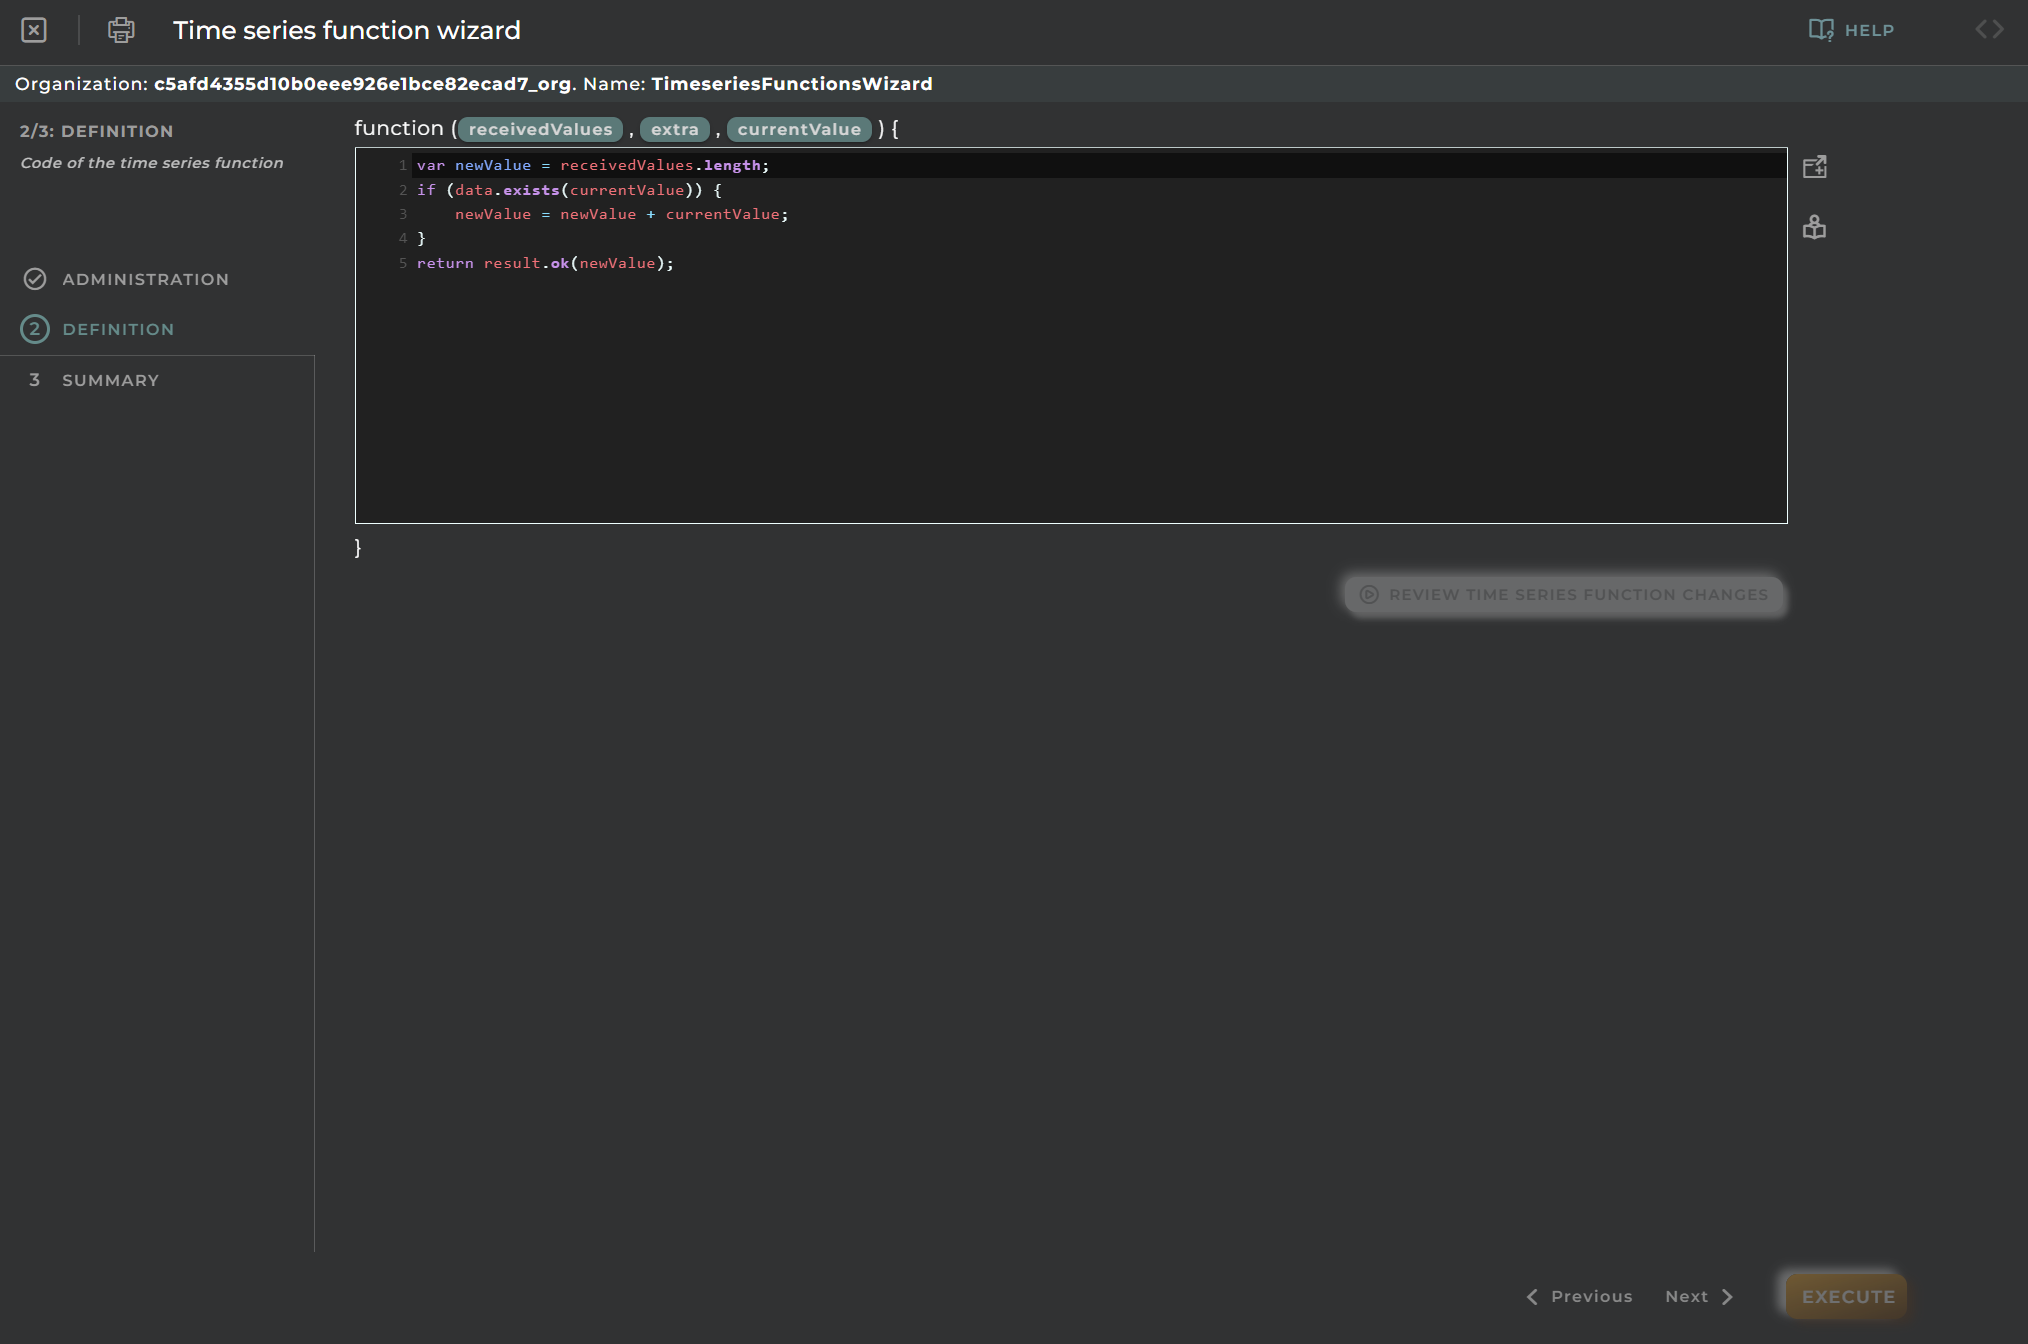Click the right chevron beside Next
The height and width of the screenshot is (1344, 2028).
pos(1727,1296)
